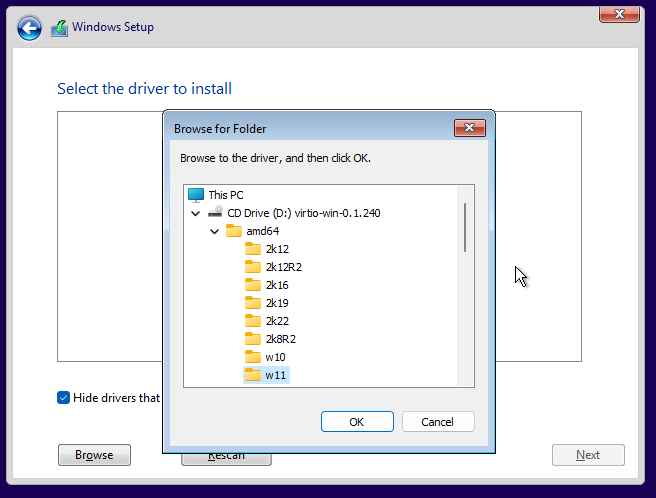
Task: Select the This PC computer icon
Action: (x=196, y=195)
